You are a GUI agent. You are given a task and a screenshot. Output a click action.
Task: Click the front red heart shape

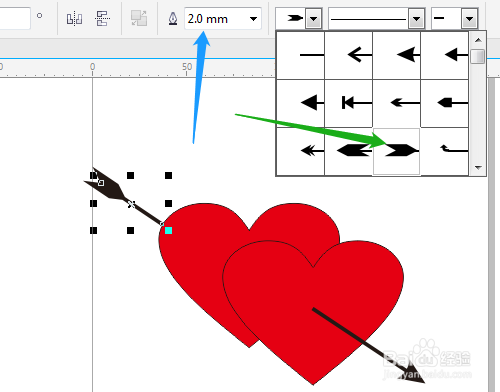point(313,313)
